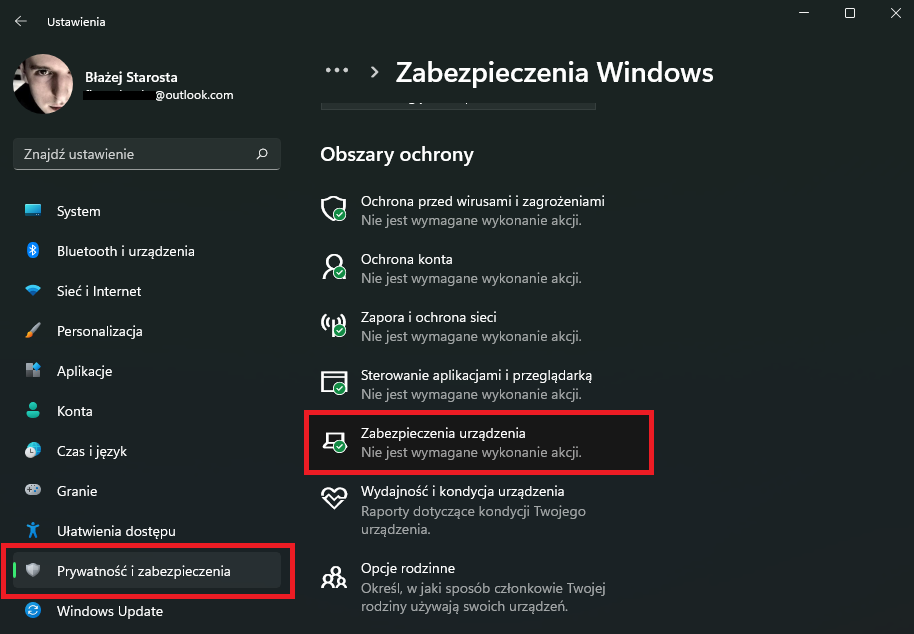
Task: Go back with the arrow button
Action: (21, 22)
